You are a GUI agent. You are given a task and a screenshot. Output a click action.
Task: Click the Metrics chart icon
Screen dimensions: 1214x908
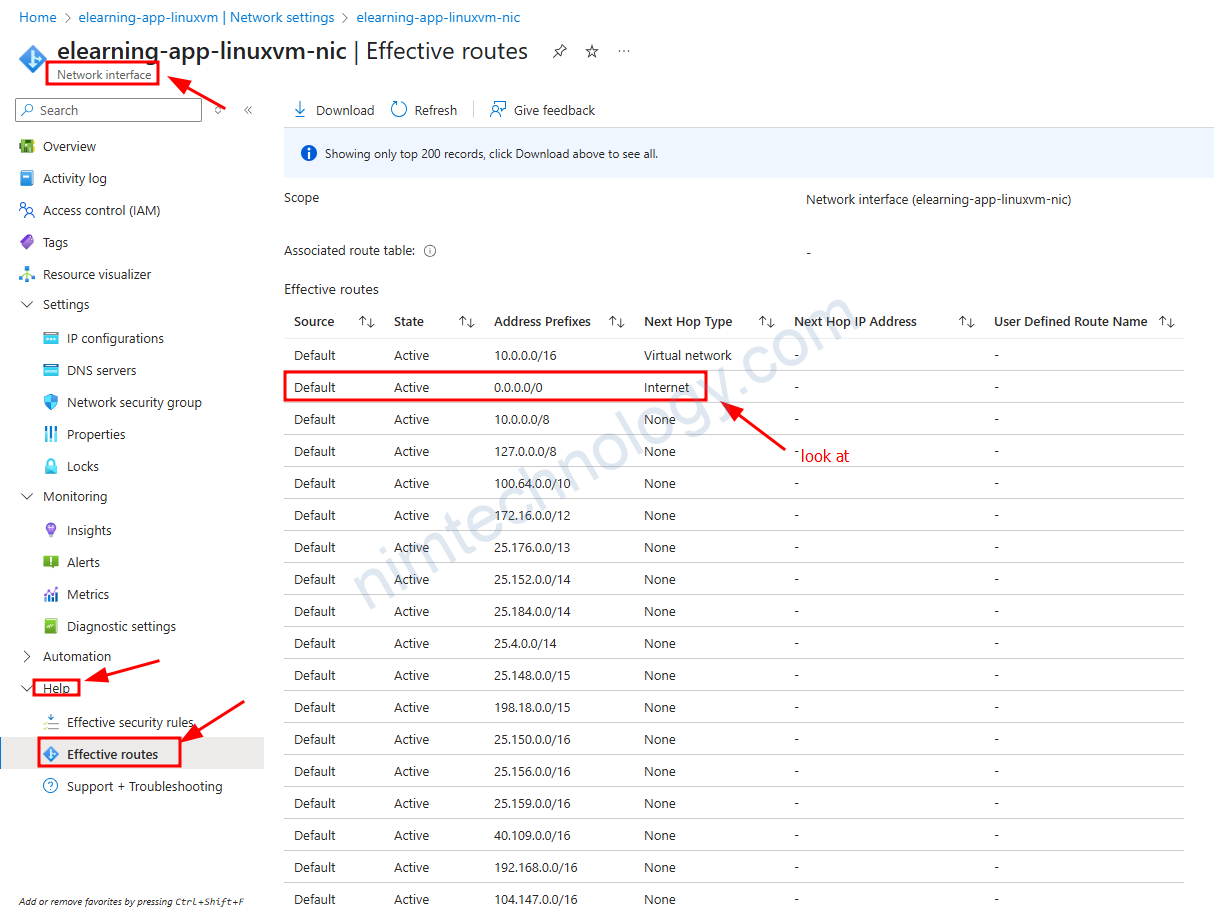point(51,594)
